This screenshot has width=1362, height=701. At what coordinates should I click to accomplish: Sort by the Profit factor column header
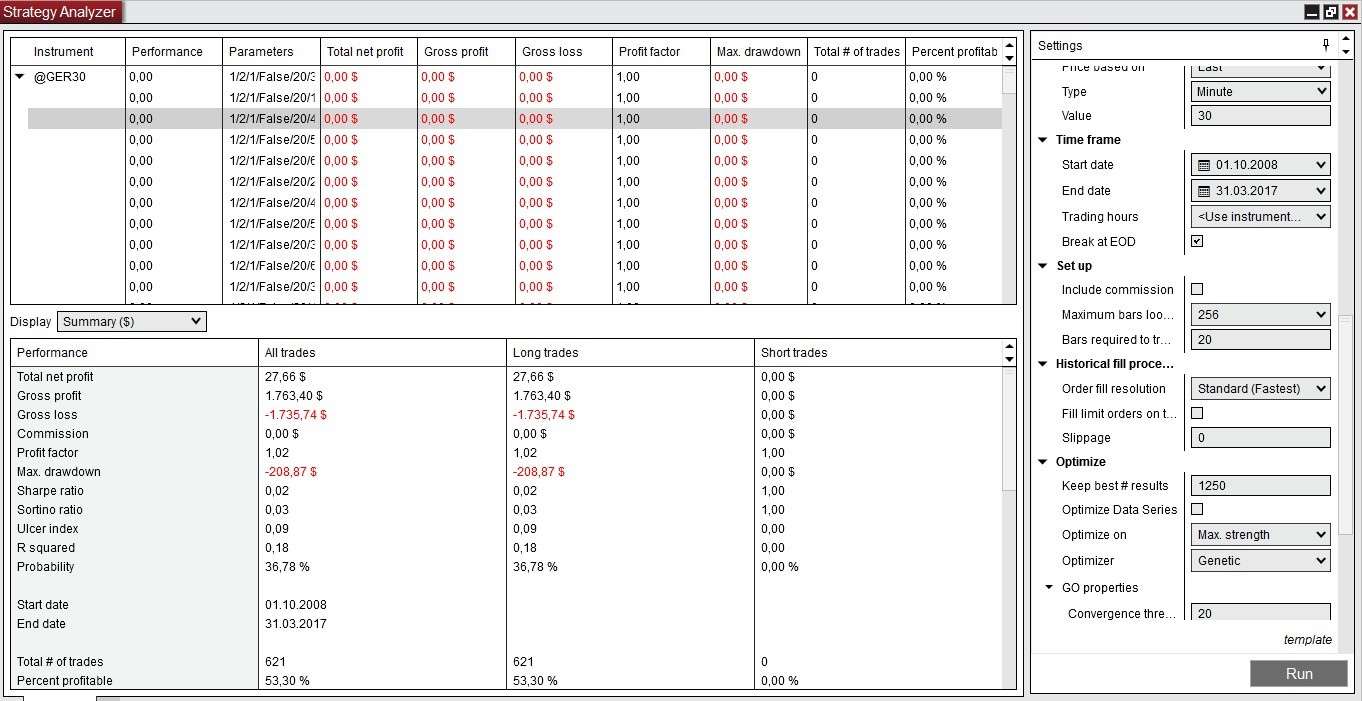click(661, 52)
